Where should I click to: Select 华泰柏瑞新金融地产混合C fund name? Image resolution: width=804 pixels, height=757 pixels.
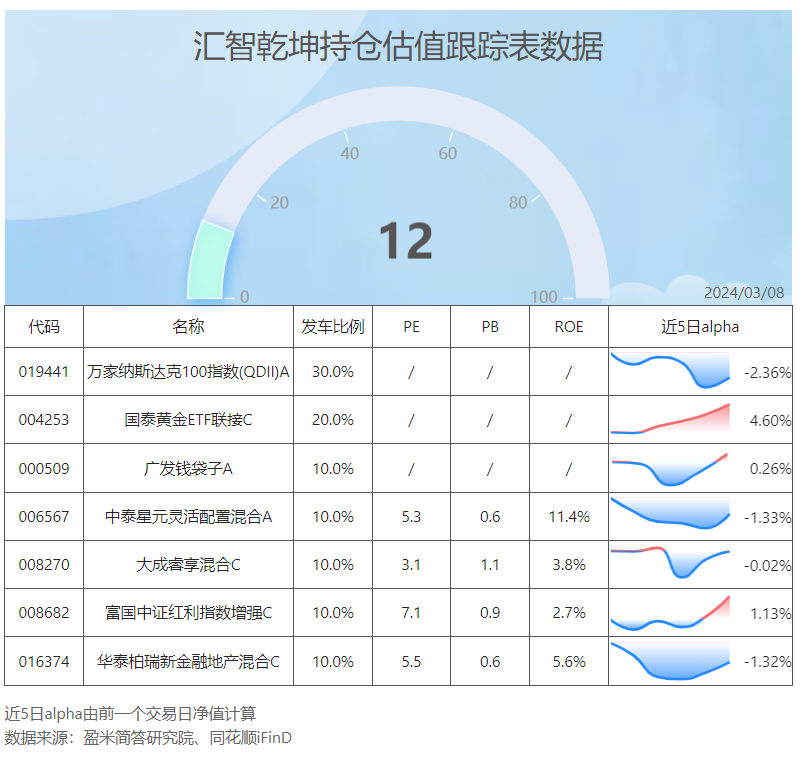pyautogui.click(x=188, y=662)
